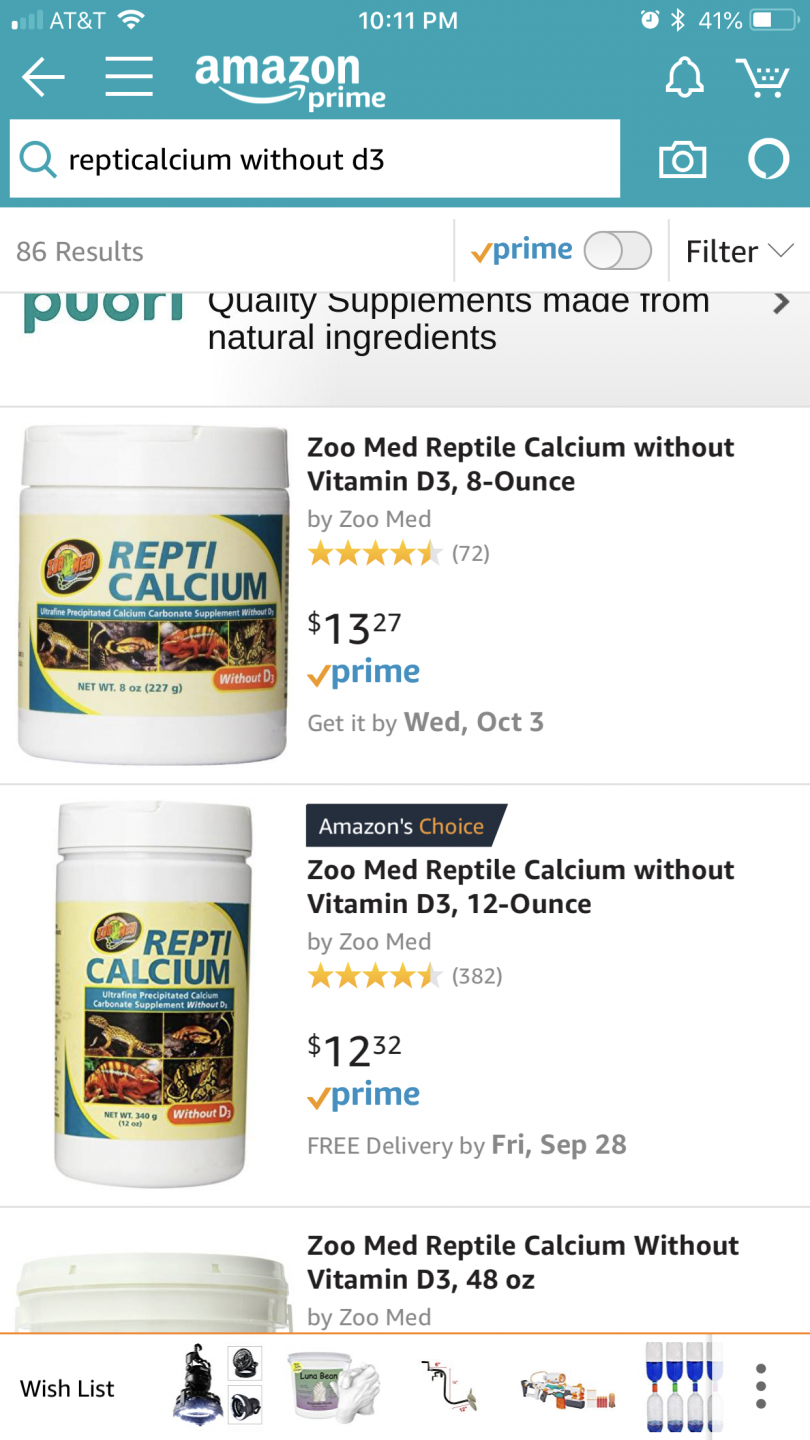Open the hamburger menu

coord(129,77)
